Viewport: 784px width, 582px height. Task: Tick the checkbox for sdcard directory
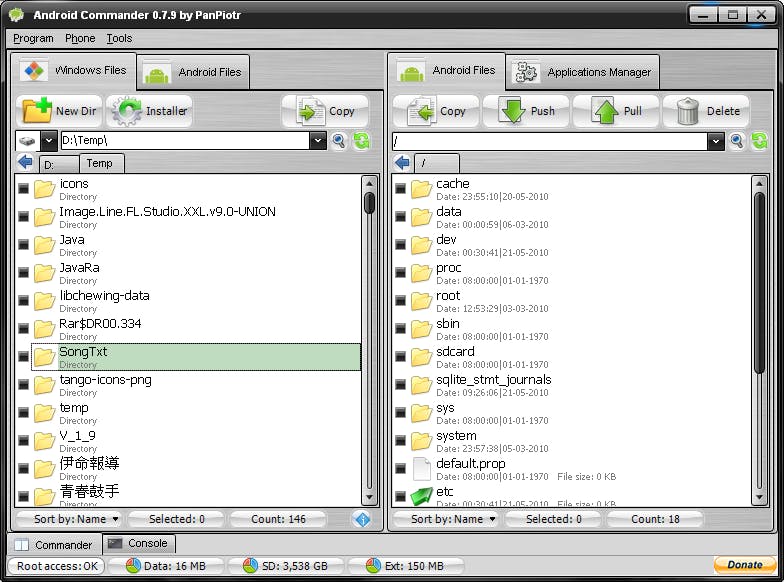[400, 356]
